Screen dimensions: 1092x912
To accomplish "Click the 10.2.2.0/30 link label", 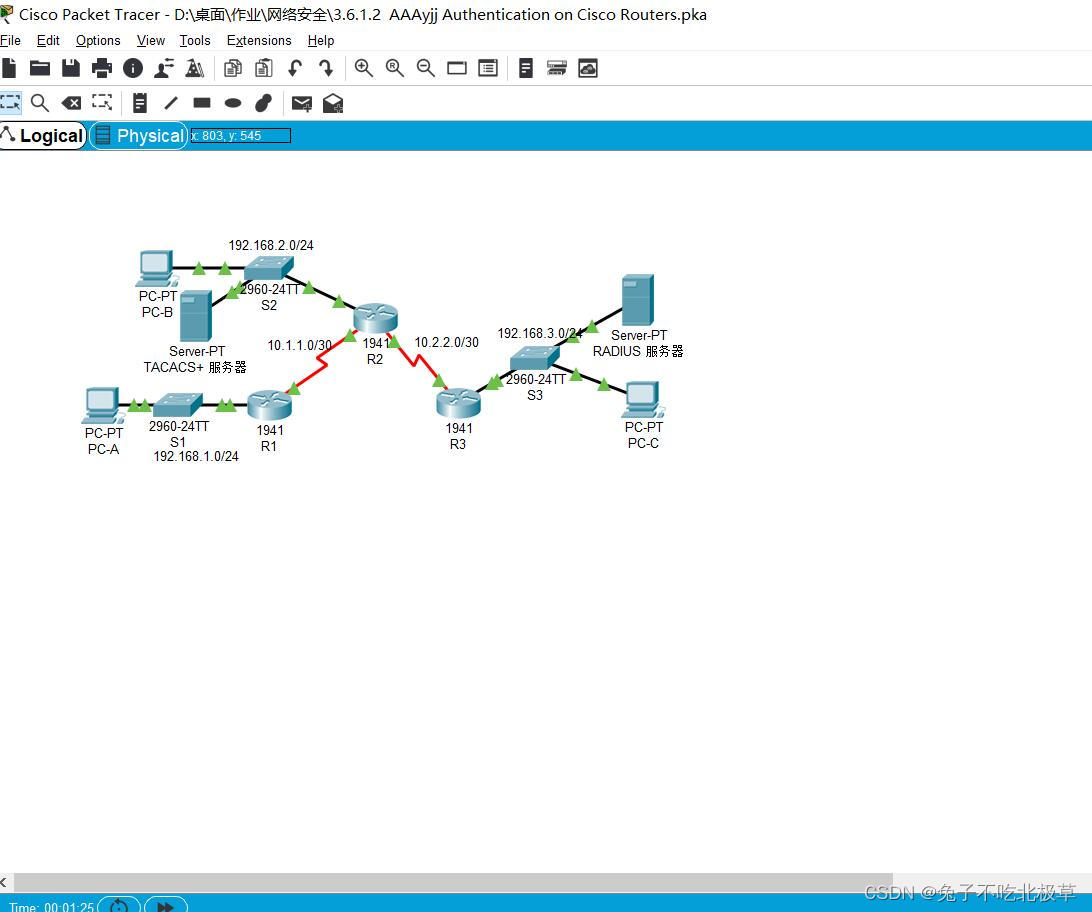I will point(446,342).
